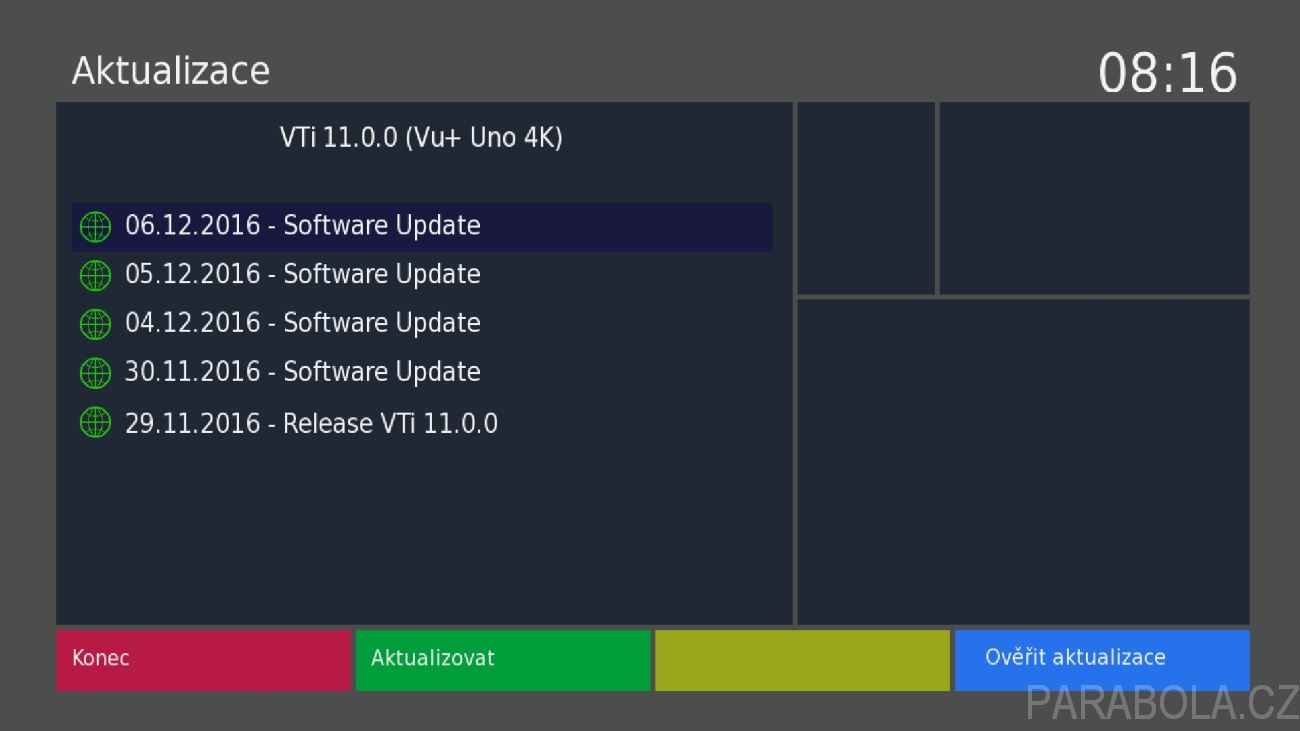Image resolution: width=1300 pixels, height=731 pixels.
Task: Click the globe icon beside Release VTi 11.0.0
Action: pos(95,423)
